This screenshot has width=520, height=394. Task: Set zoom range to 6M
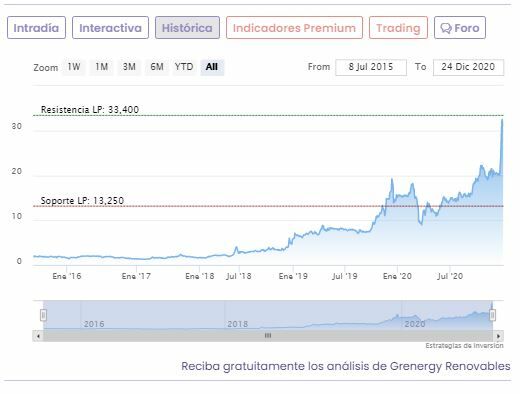157,67
